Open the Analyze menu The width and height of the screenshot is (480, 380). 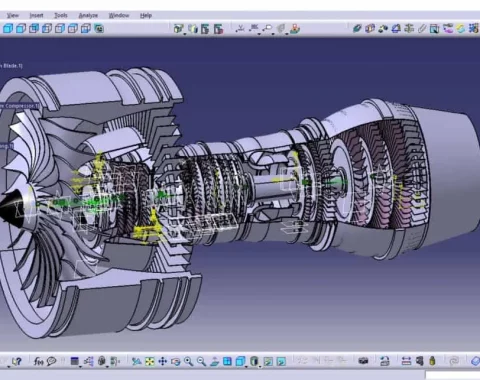(88, 15)
